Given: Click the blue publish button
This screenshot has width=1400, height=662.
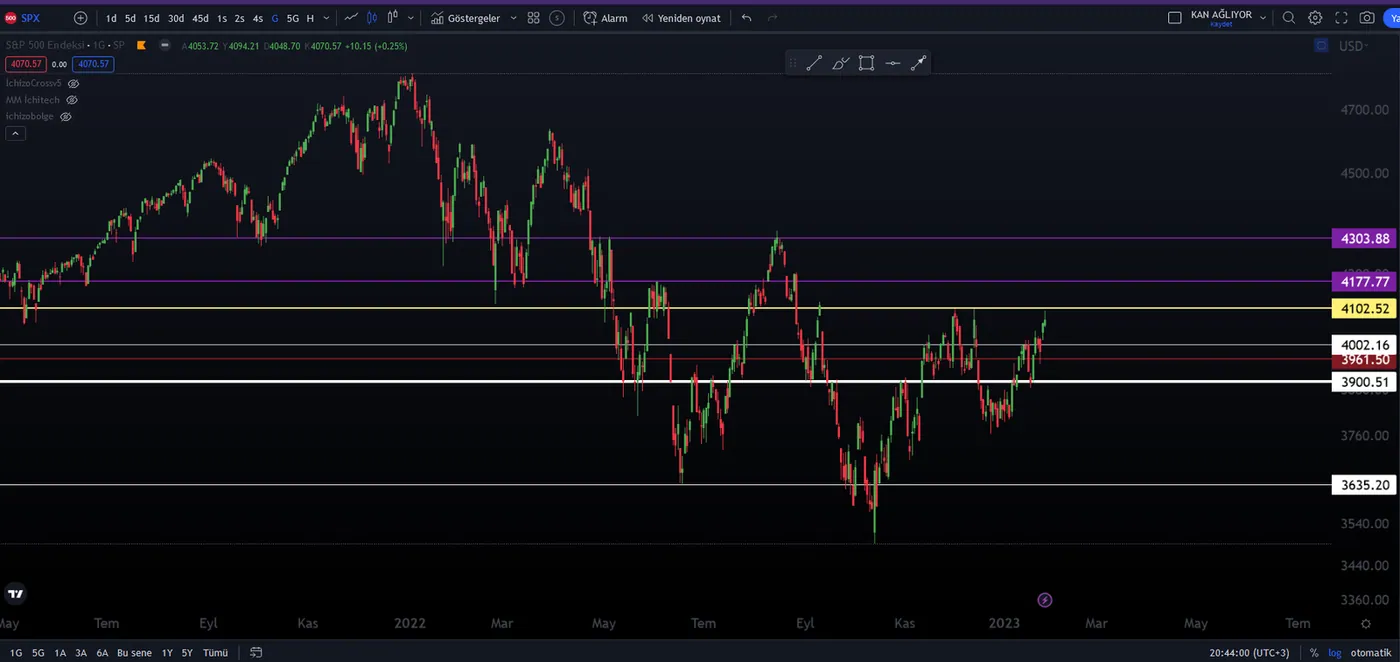Looking at the screenshot, I should pyautogui.click(x=1392, y=18).
